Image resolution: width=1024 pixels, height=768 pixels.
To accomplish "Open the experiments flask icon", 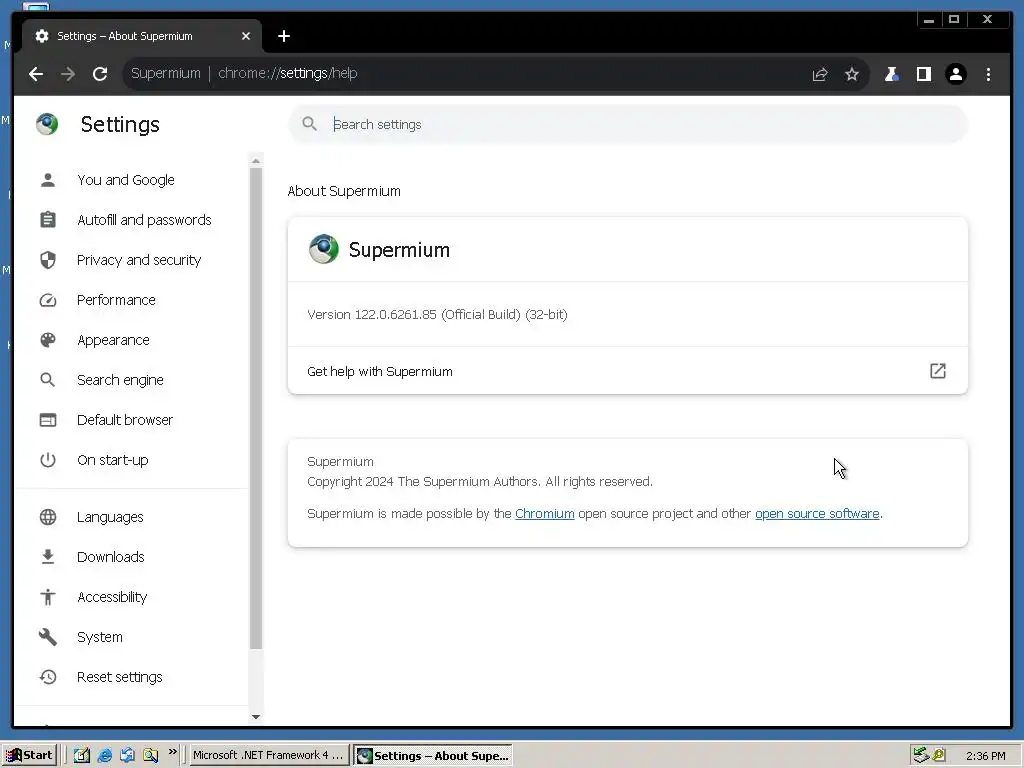I will pyautogui.click(x=891, y=74).
